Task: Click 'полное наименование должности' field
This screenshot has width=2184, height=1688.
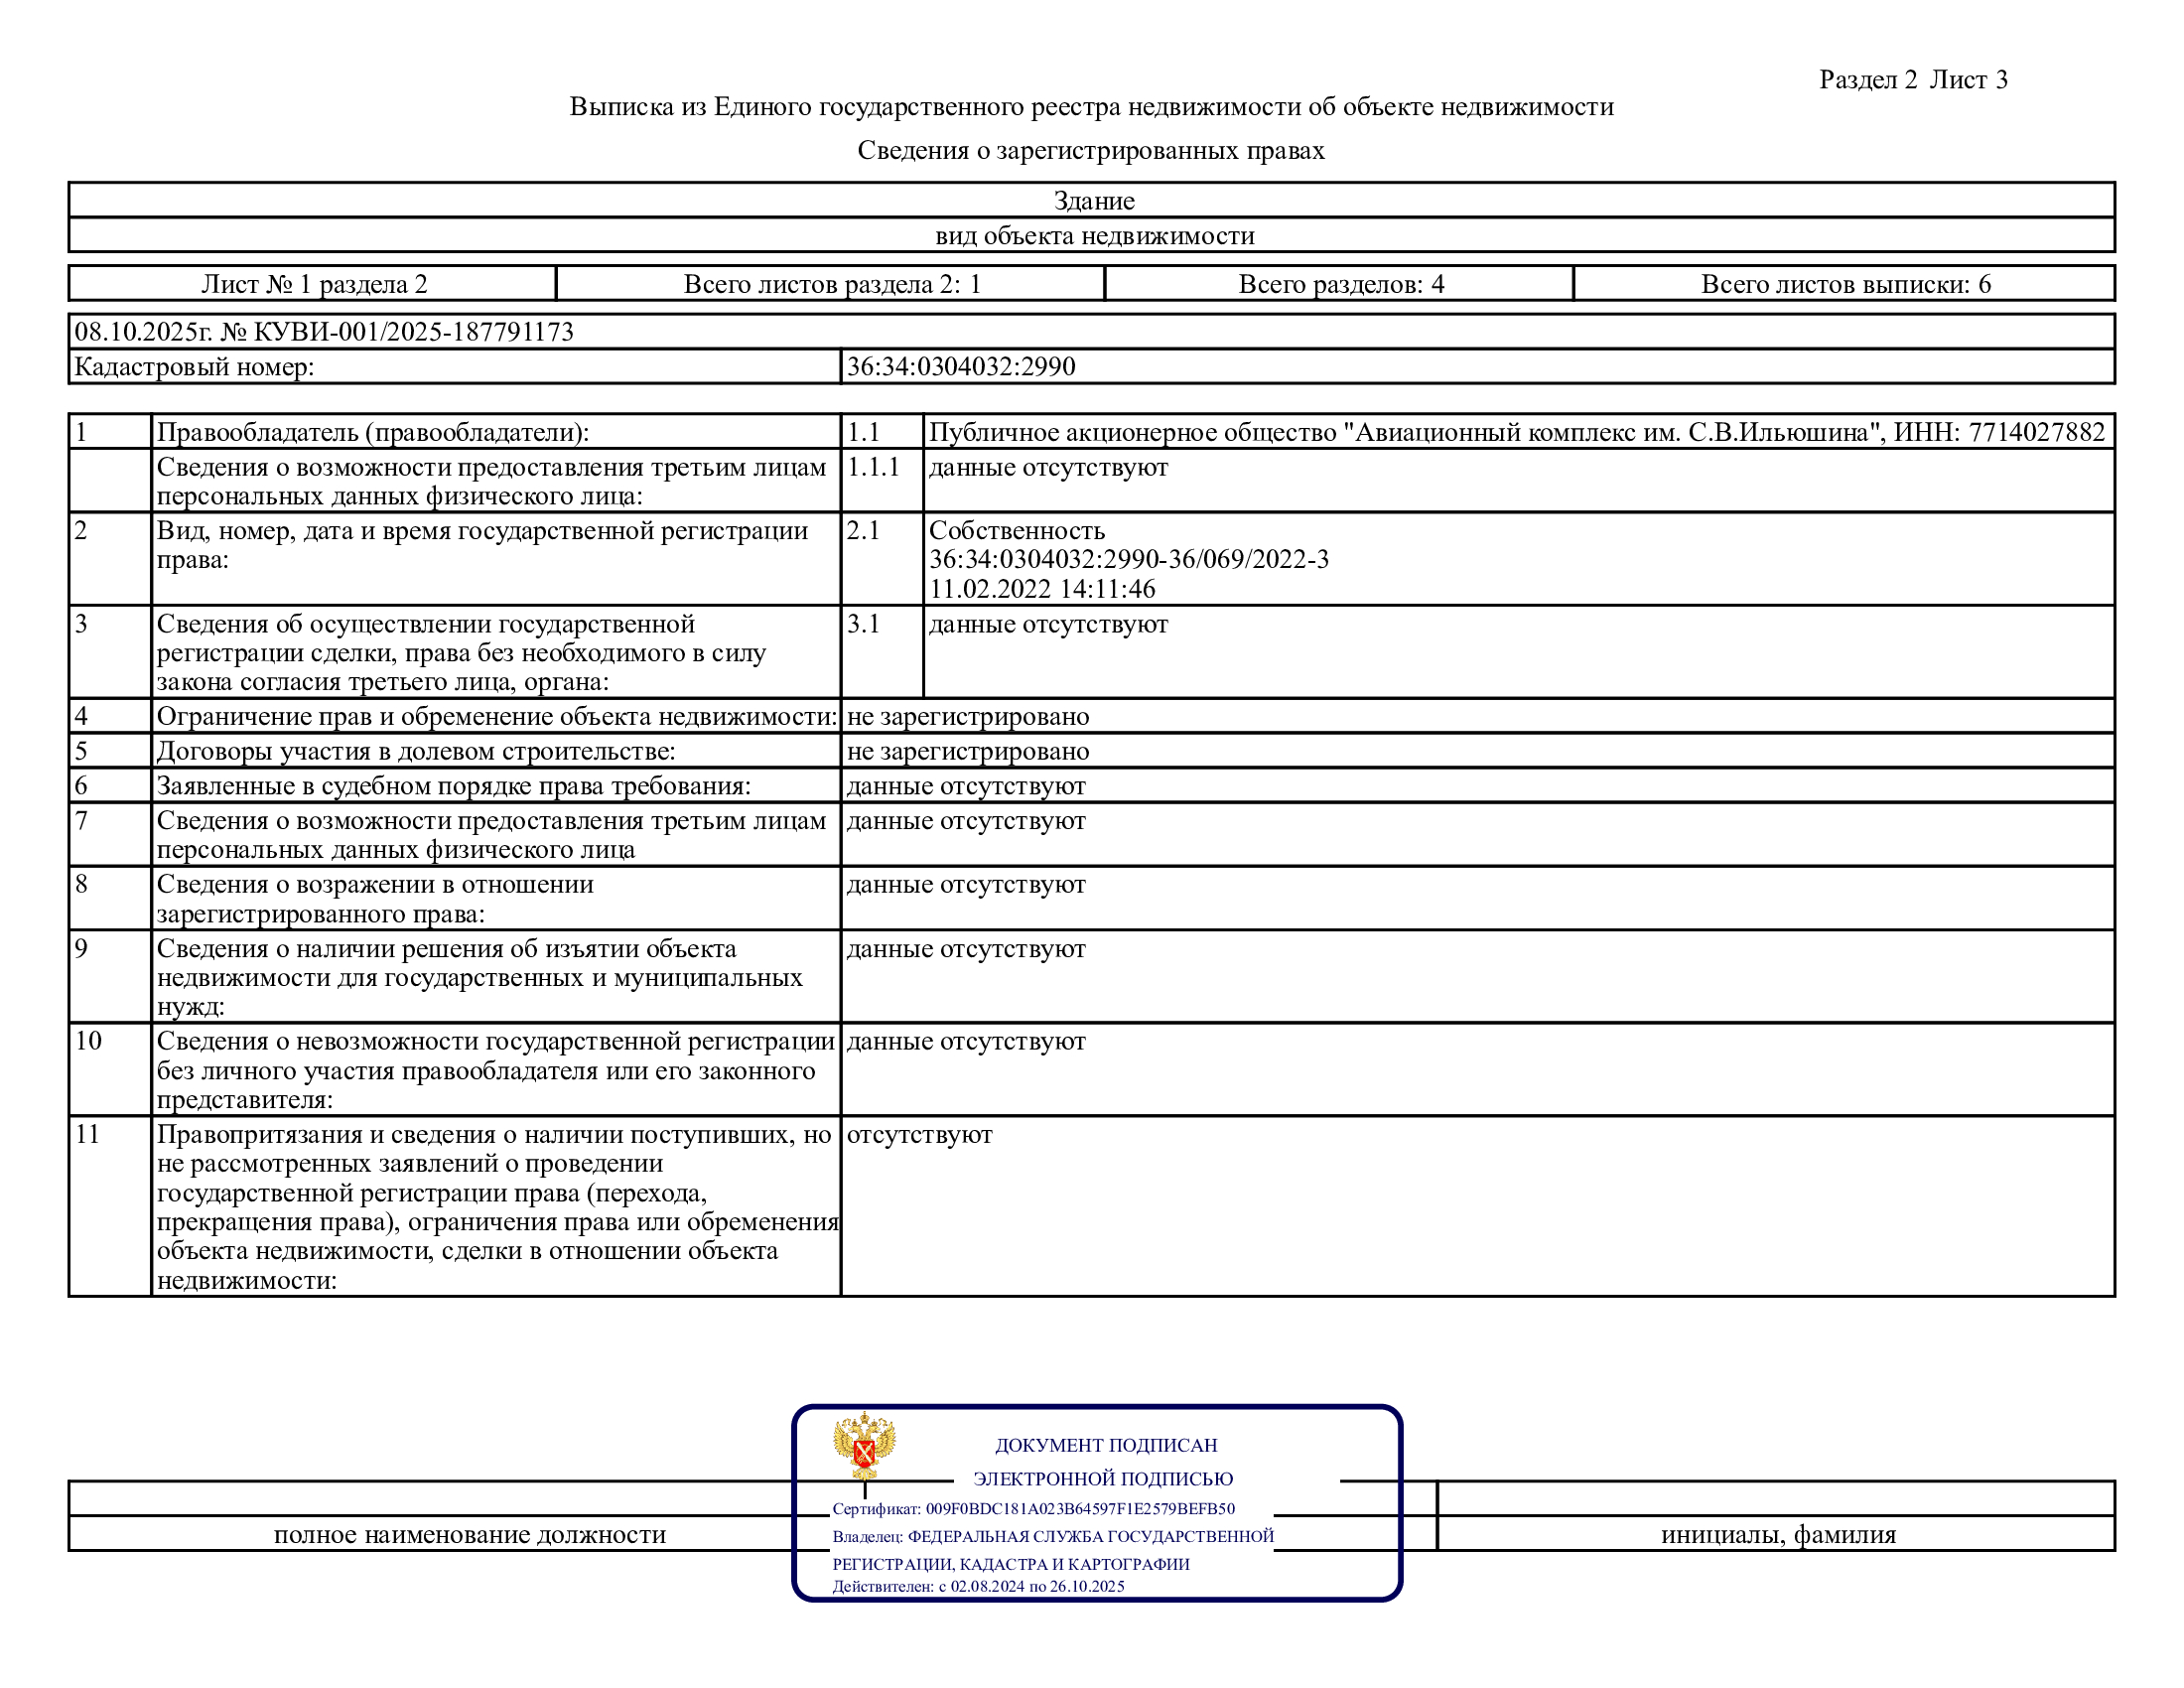Action: pyautogui.click(x=469, y=1534)
